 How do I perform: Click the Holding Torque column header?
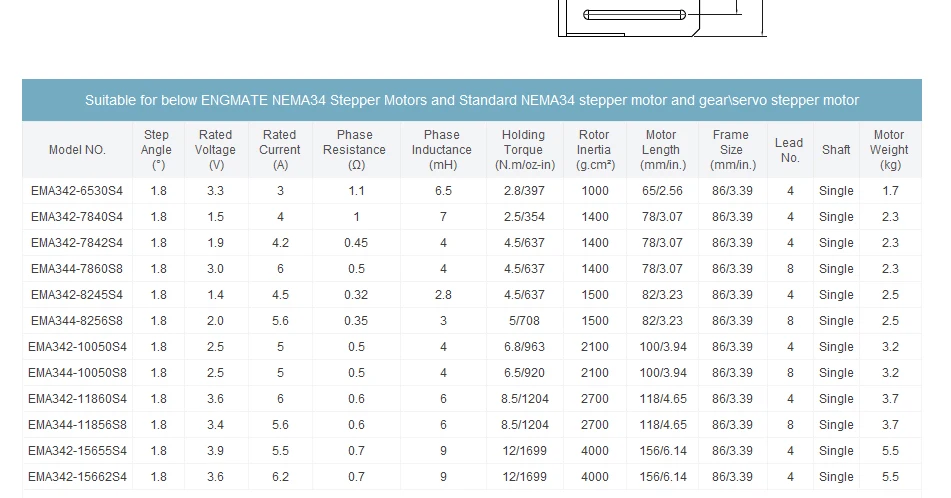click(x=525, y=150)
